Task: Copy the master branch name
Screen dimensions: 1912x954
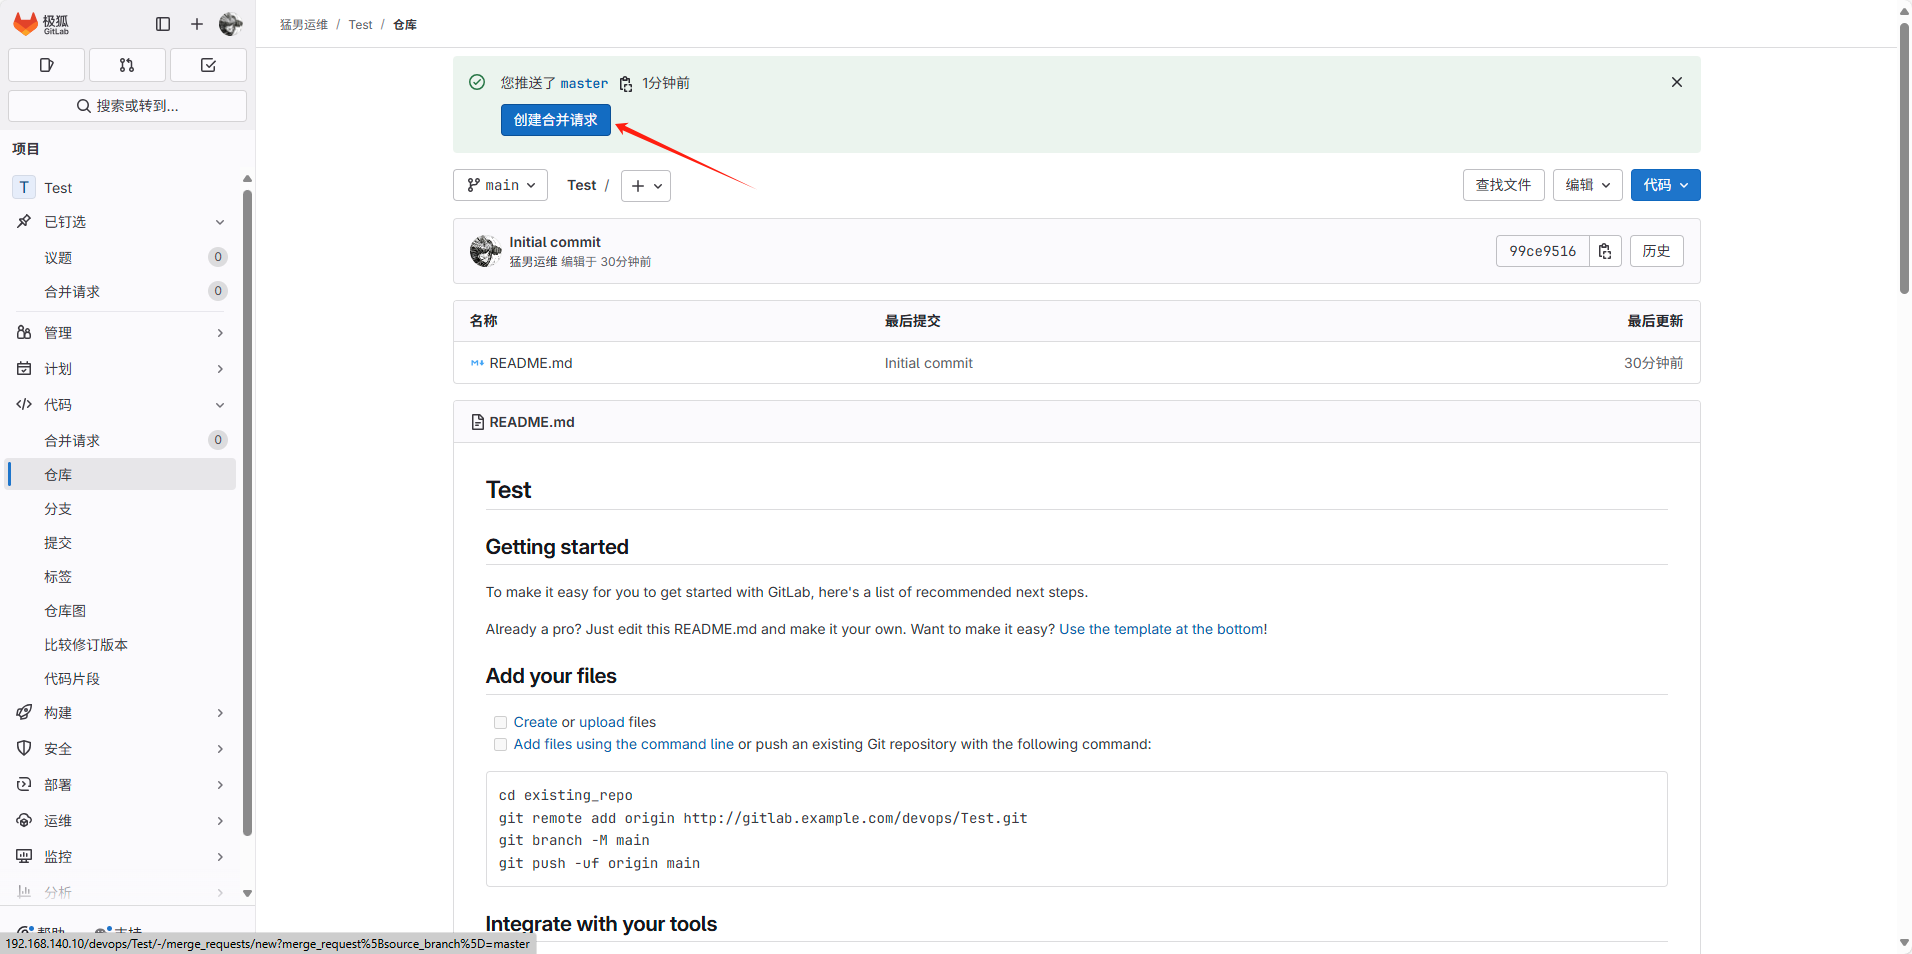Action: 625,84
